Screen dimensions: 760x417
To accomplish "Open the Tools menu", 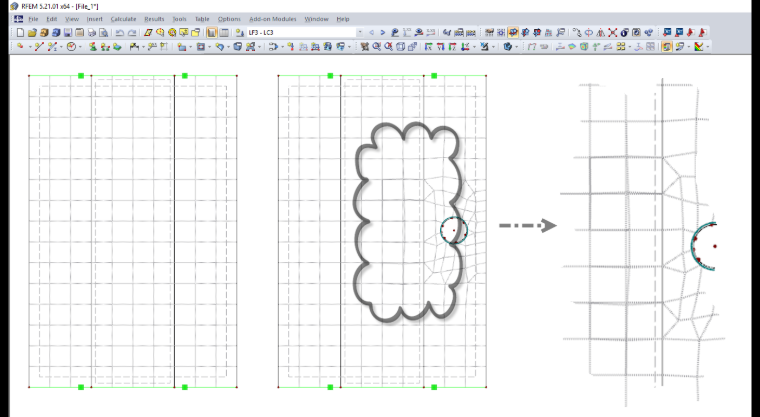I will (x=179, y=19).
